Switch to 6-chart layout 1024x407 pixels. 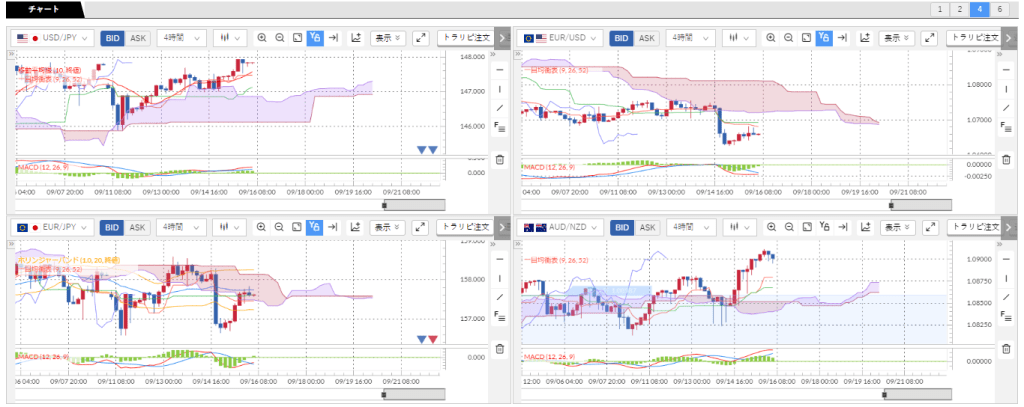pos(1000,9)
